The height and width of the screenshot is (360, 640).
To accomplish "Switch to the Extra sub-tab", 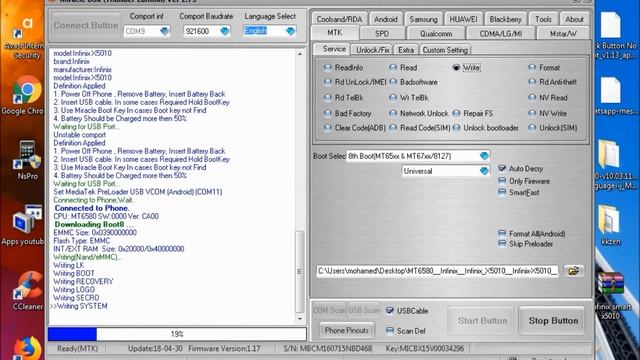I will 406,50.
